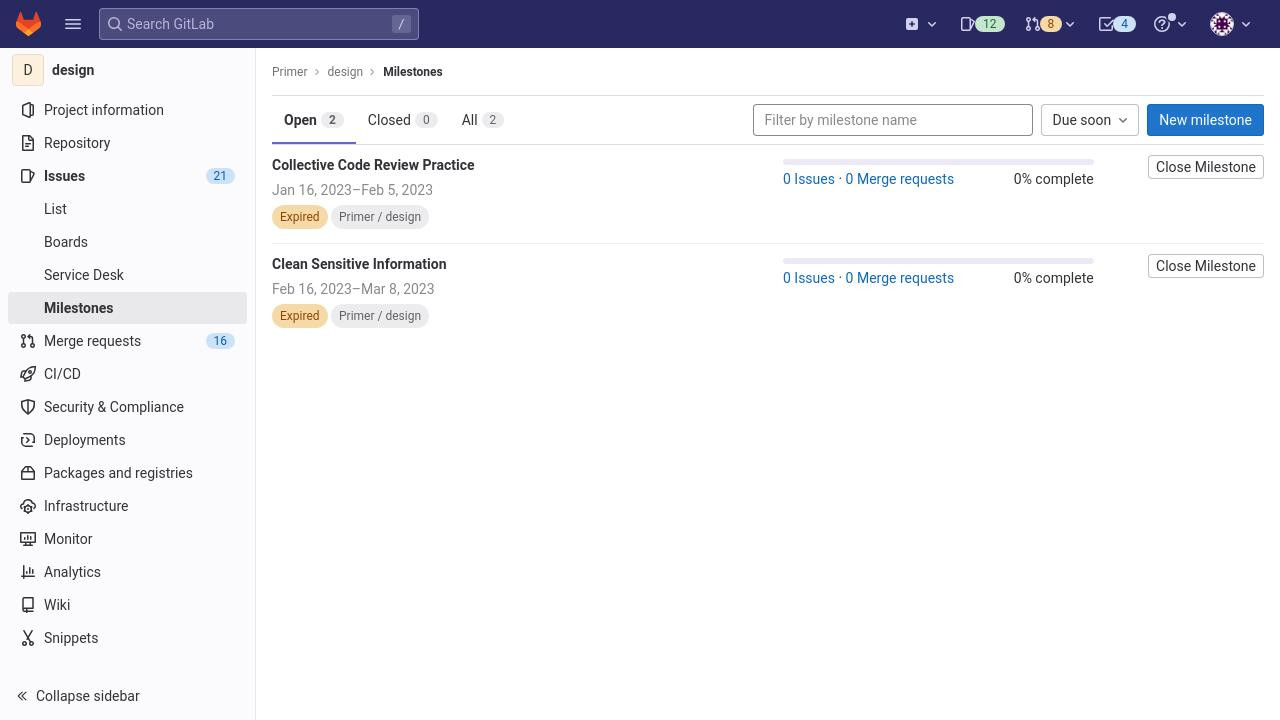
Task: Click Repository sidebar icon
Action: click(28, 143)
